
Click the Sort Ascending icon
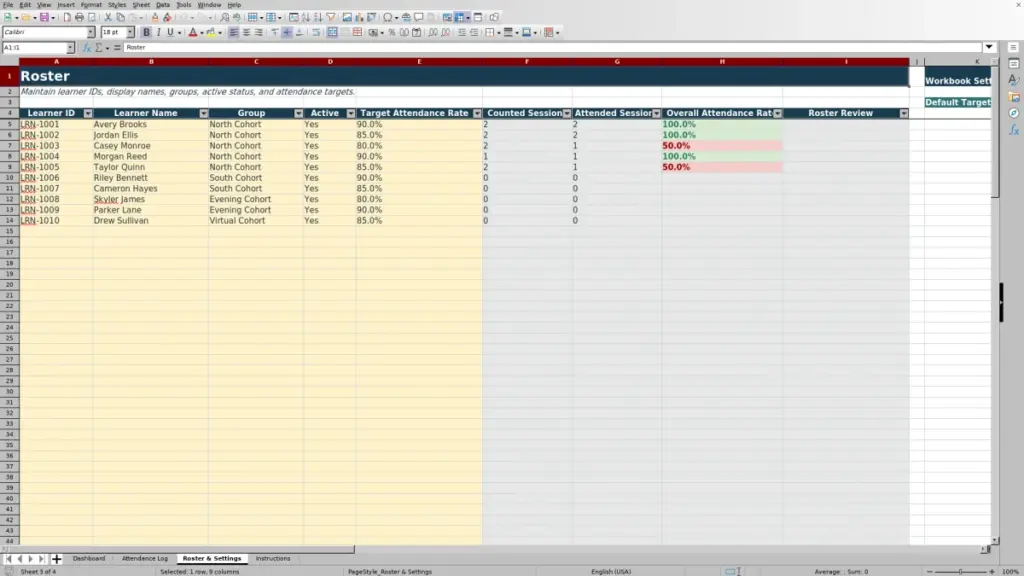306,17
